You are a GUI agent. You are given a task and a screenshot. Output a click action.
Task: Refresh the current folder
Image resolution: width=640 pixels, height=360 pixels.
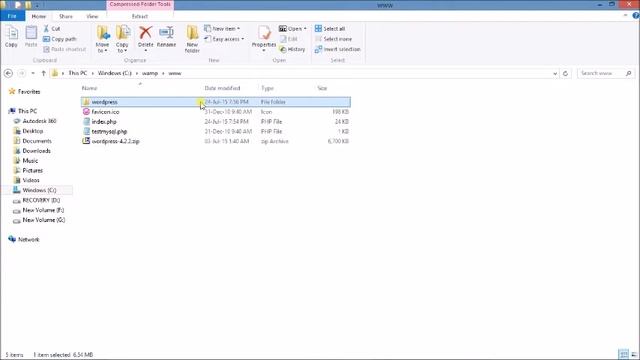(x=565, y=73)
